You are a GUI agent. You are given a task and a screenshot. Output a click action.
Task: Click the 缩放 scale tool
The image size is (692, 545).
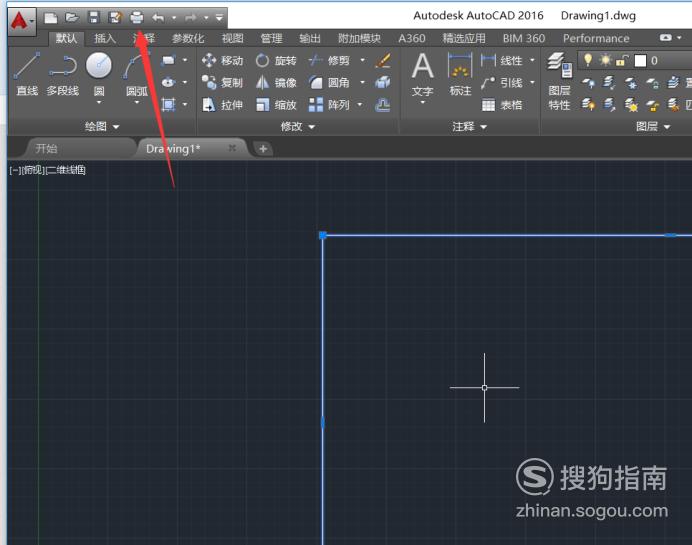(x=276, y=105)
